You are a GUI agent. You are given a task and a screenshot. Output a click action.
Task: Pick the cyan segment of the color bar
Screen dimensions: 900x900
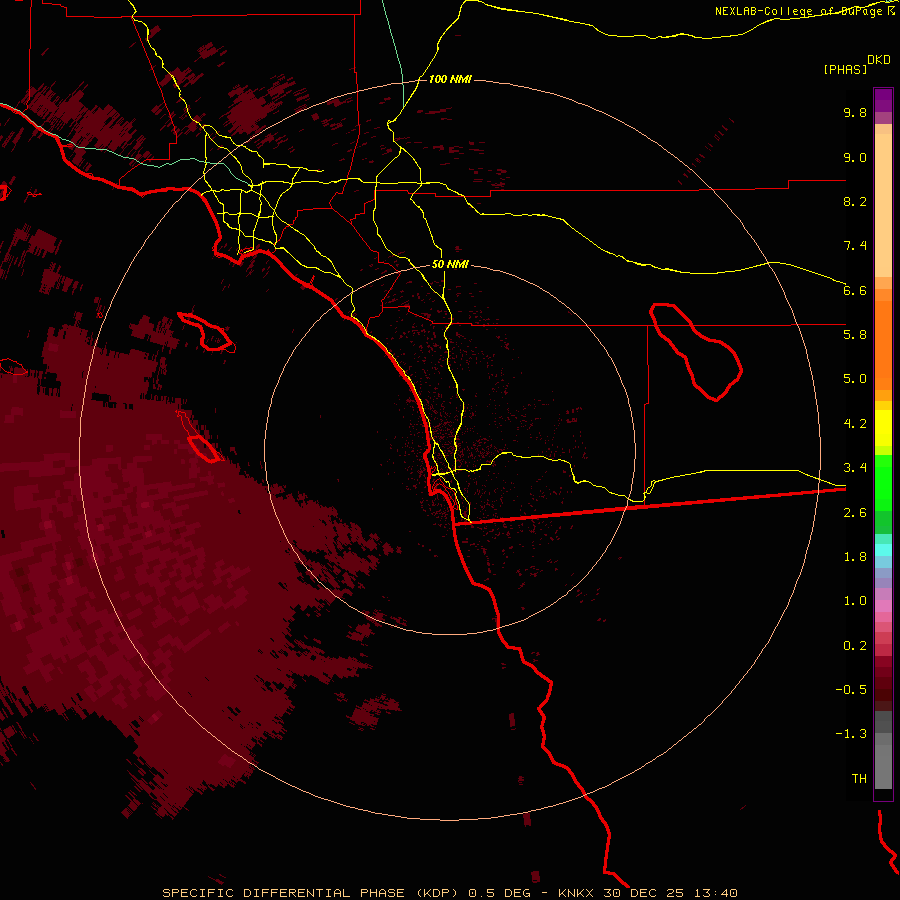tap(883, 550)
